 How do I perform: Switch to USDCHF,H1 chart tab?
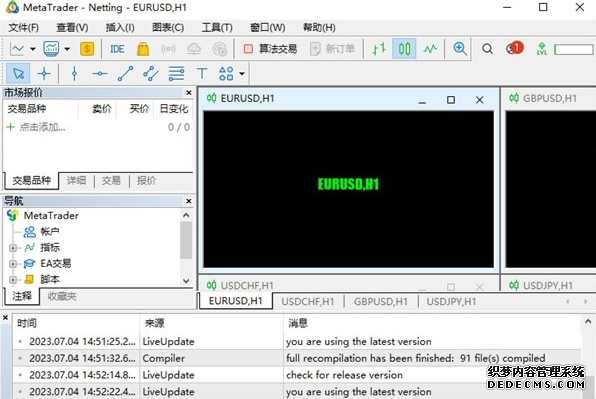[x=308, y=302]
